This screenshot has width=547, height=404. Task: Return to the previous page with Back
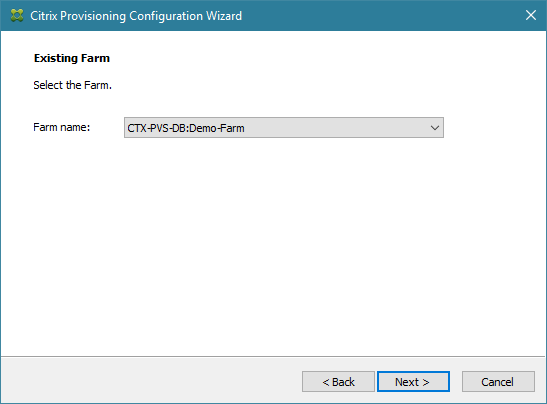338,382
